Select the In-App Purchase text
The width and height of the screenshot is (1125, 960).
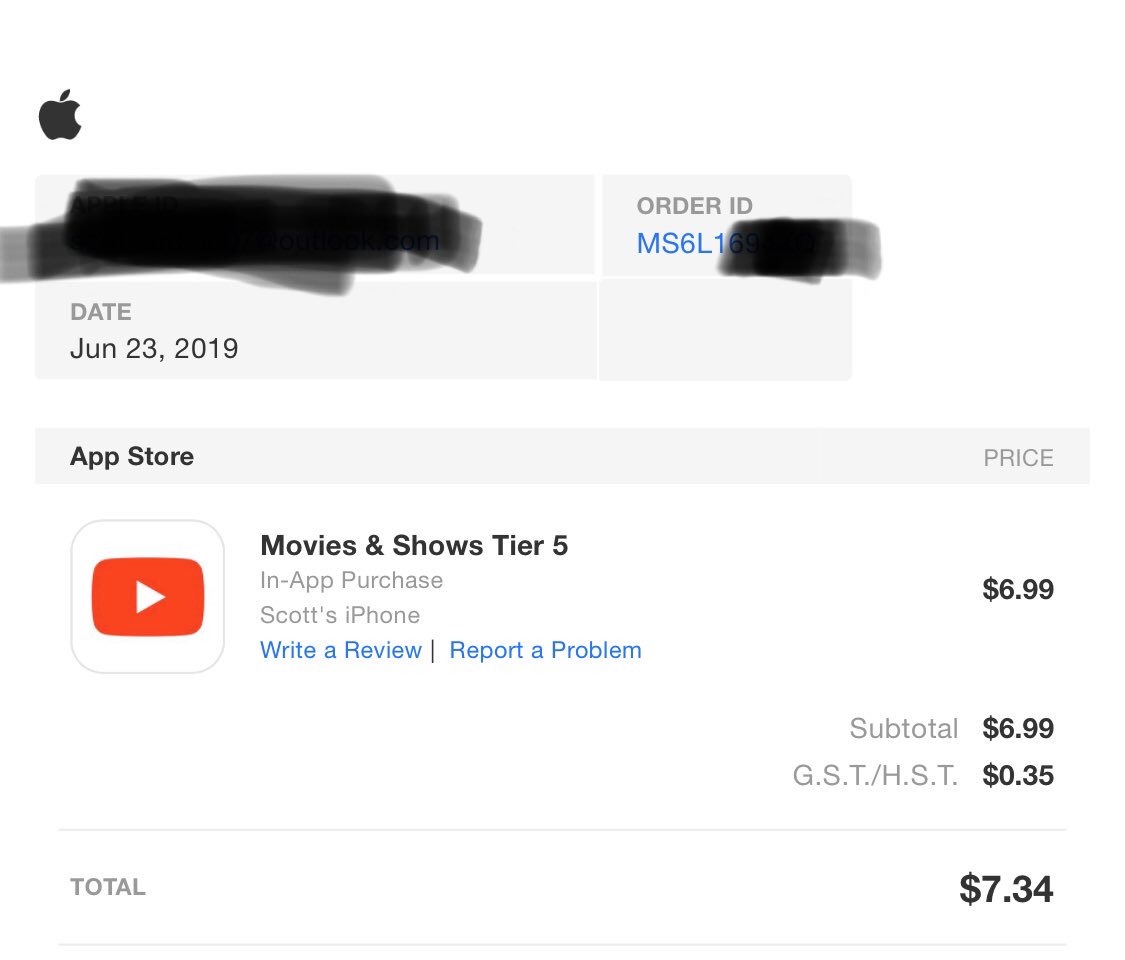[x=351, y=580]
